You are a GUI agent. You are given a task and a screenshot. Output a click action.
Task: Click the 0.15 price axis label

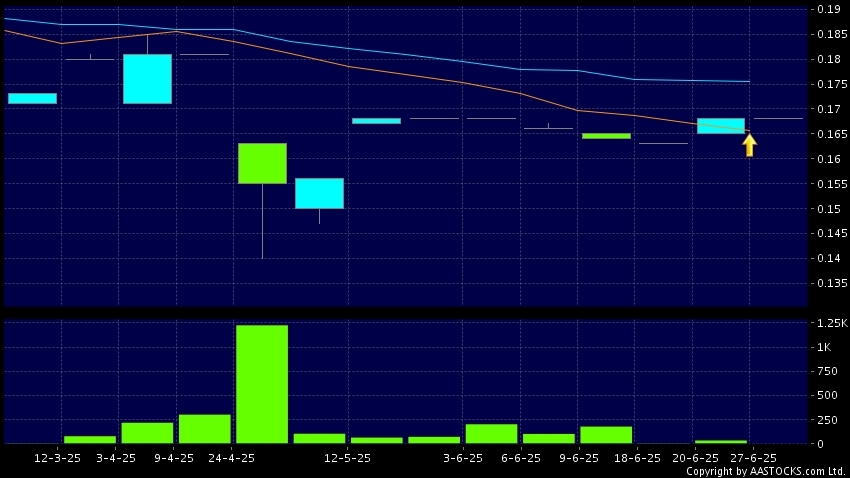pyautogui.click(x=828, y=209)
